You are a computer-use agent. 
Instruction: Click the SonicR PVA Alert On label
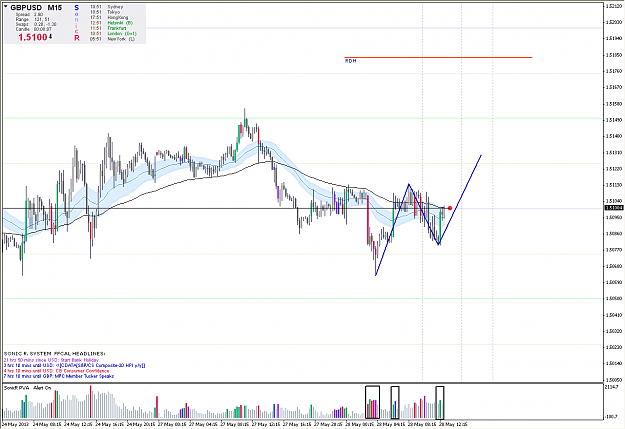28,388
